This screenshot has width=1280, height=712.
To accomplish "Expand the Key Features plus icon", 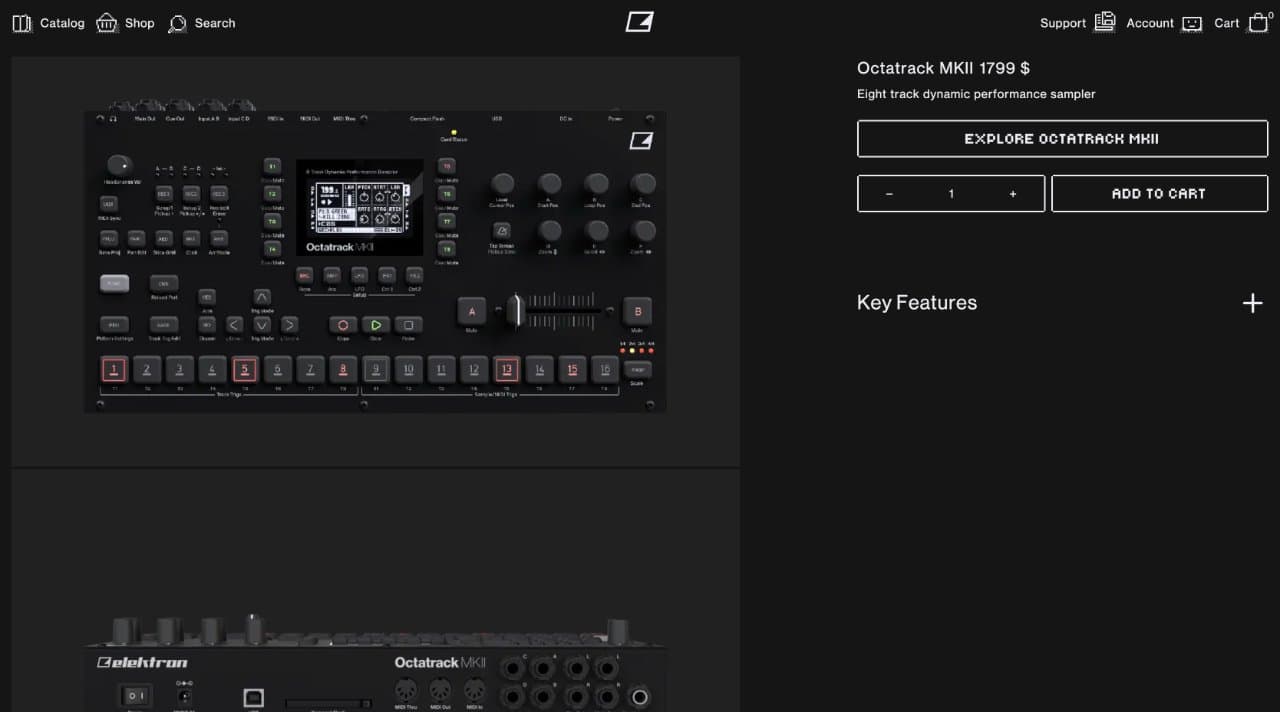I will point(1252,303).
